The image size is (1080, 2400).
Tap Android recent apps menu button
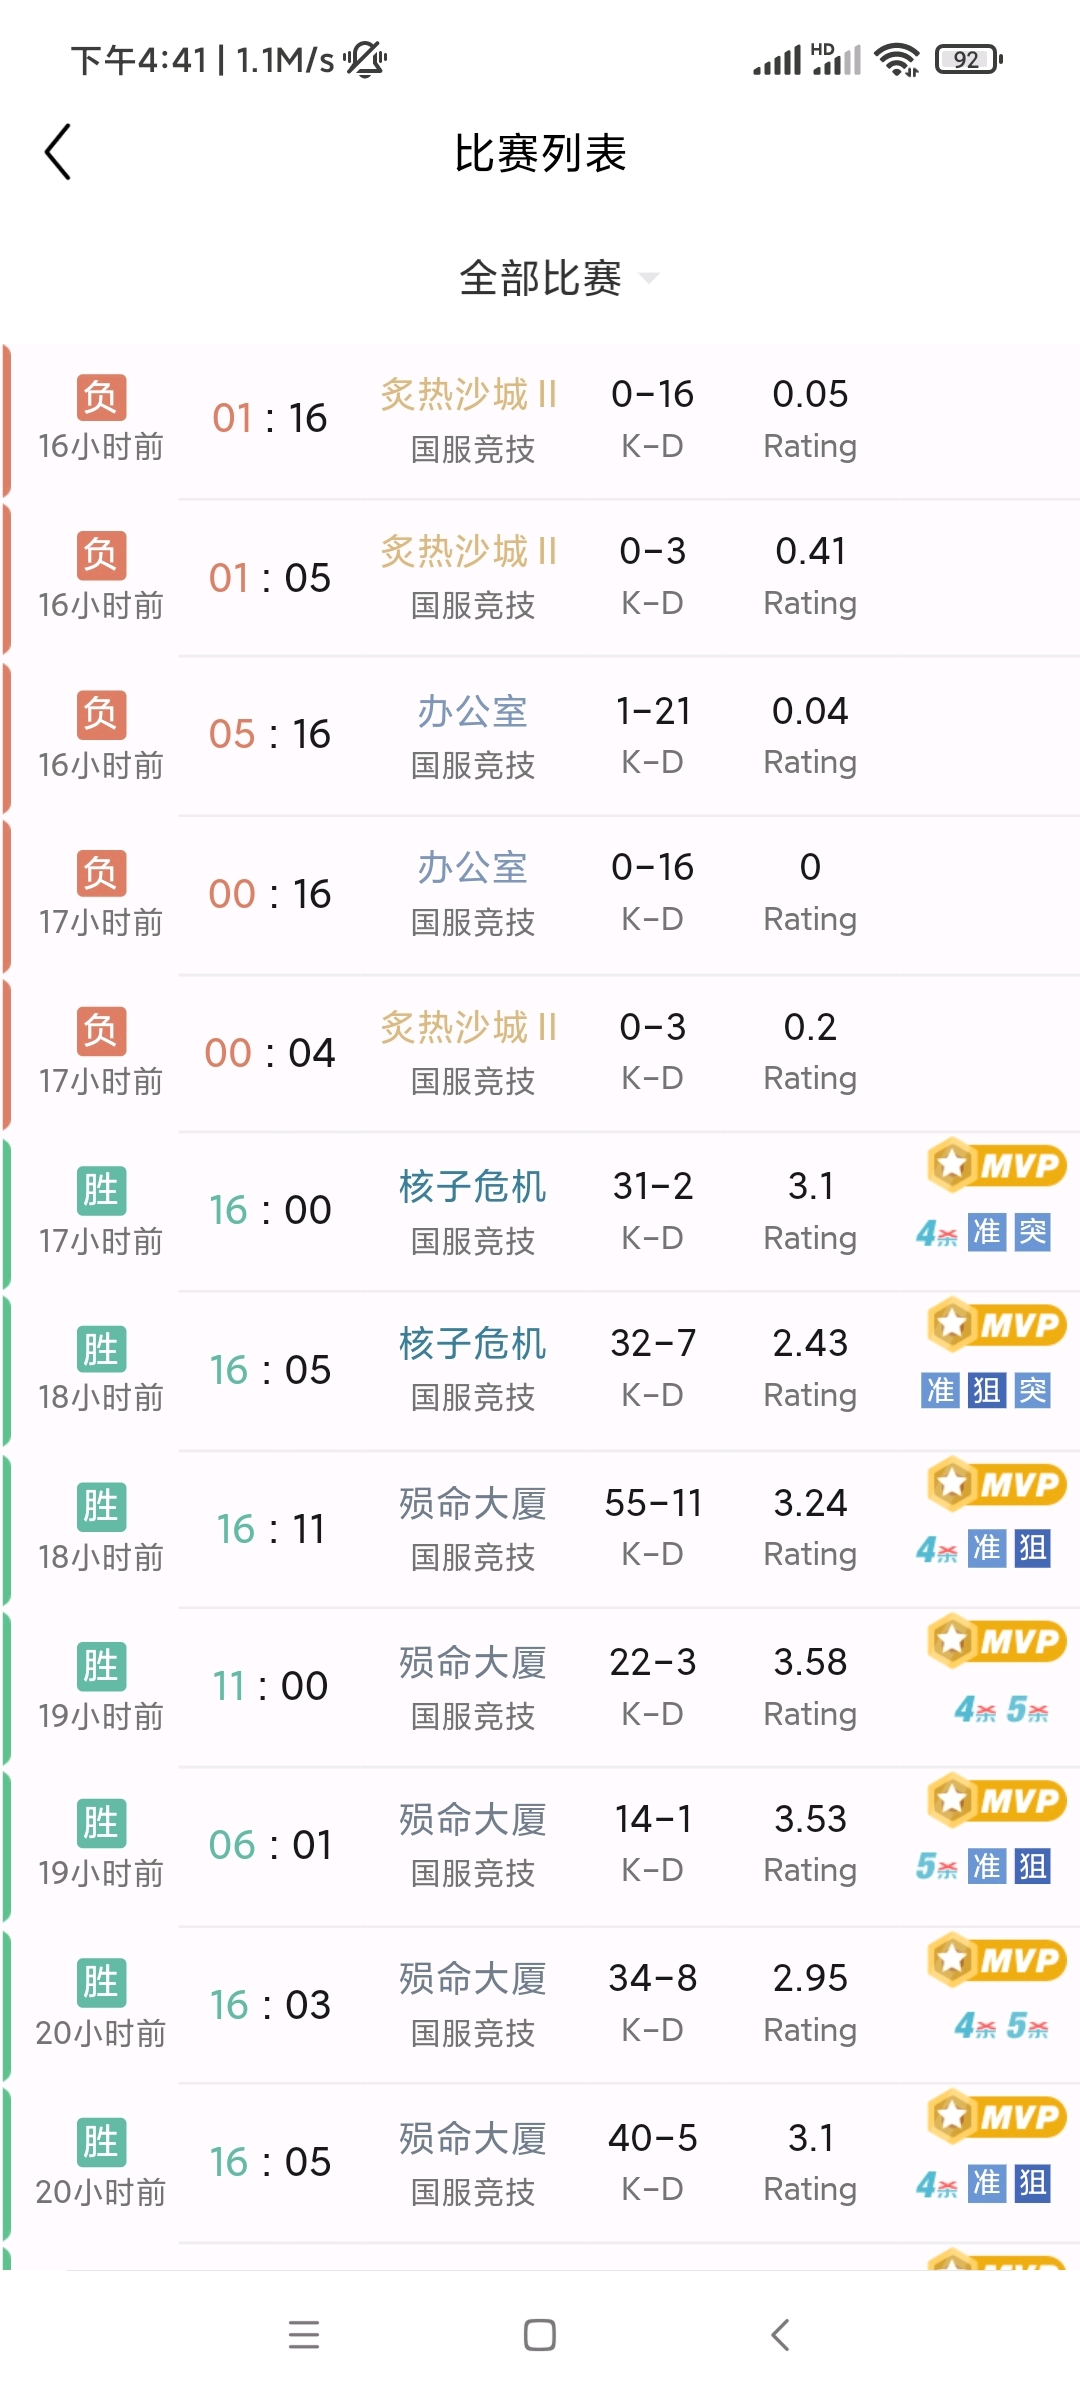coord(303,2335)
